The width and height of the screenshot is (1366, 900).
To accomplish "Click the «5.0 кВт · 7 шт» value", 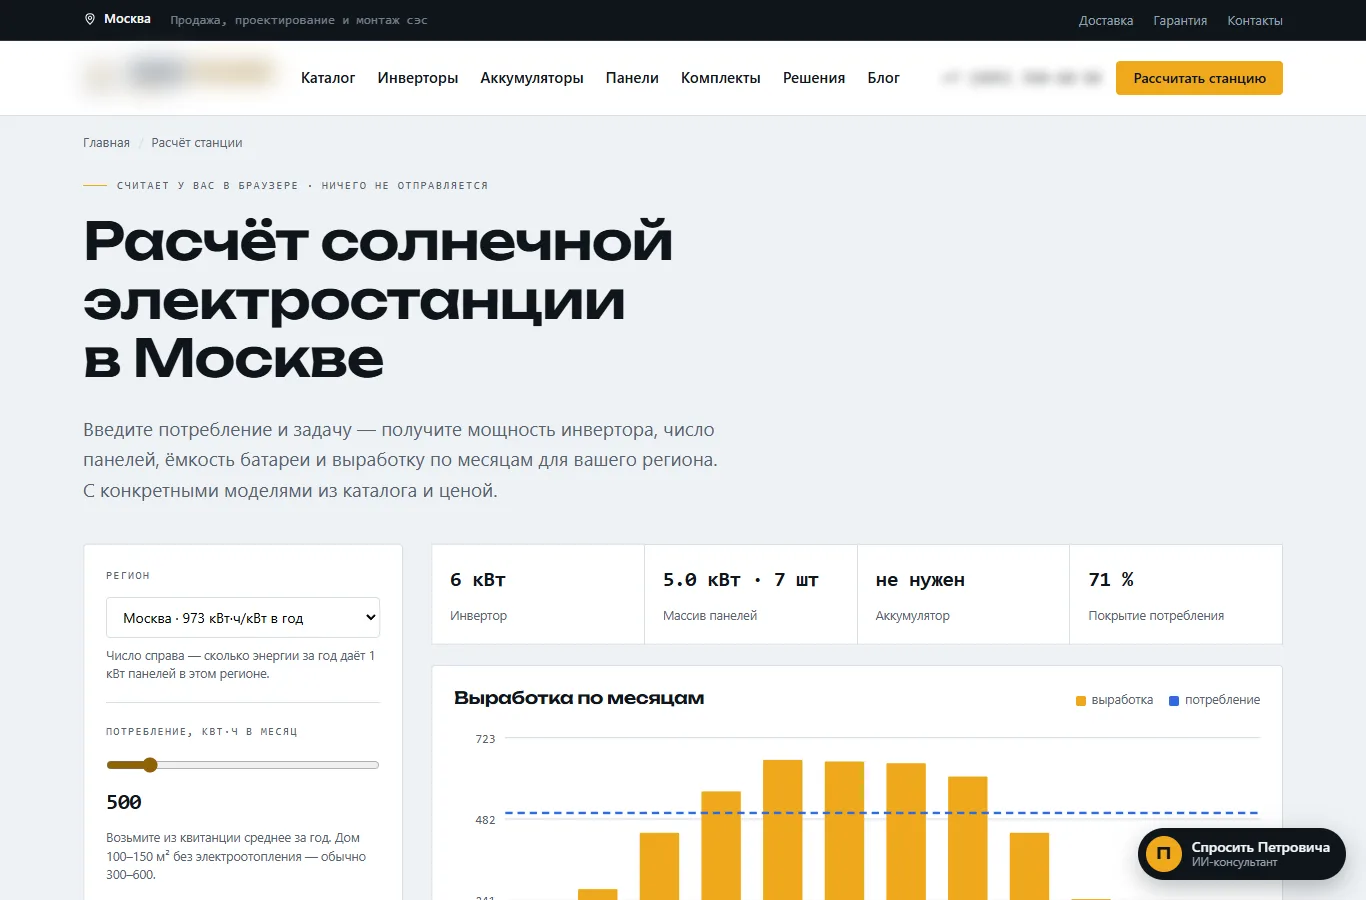I will (741, 580).
